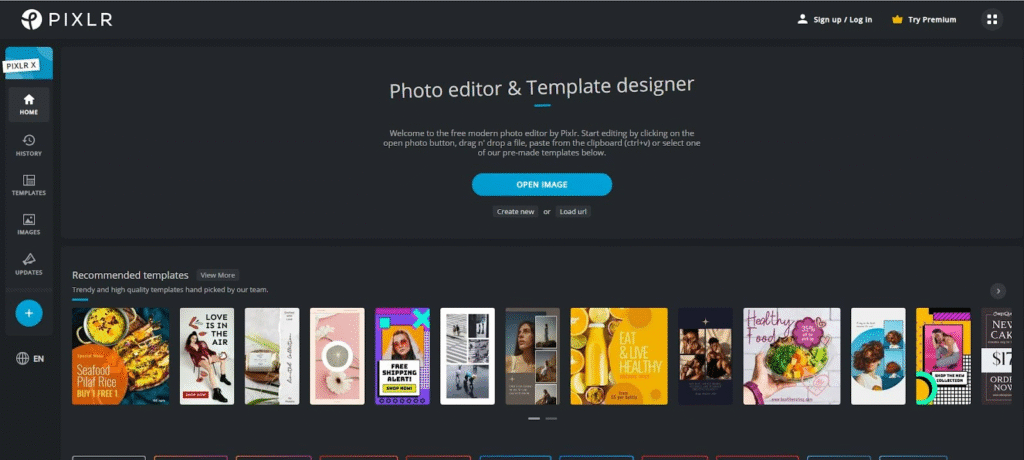Open the Updates megaphone icon
The width and height of the screenshot is (1024, 460).
pyautogui.click(x=29, y=265)
